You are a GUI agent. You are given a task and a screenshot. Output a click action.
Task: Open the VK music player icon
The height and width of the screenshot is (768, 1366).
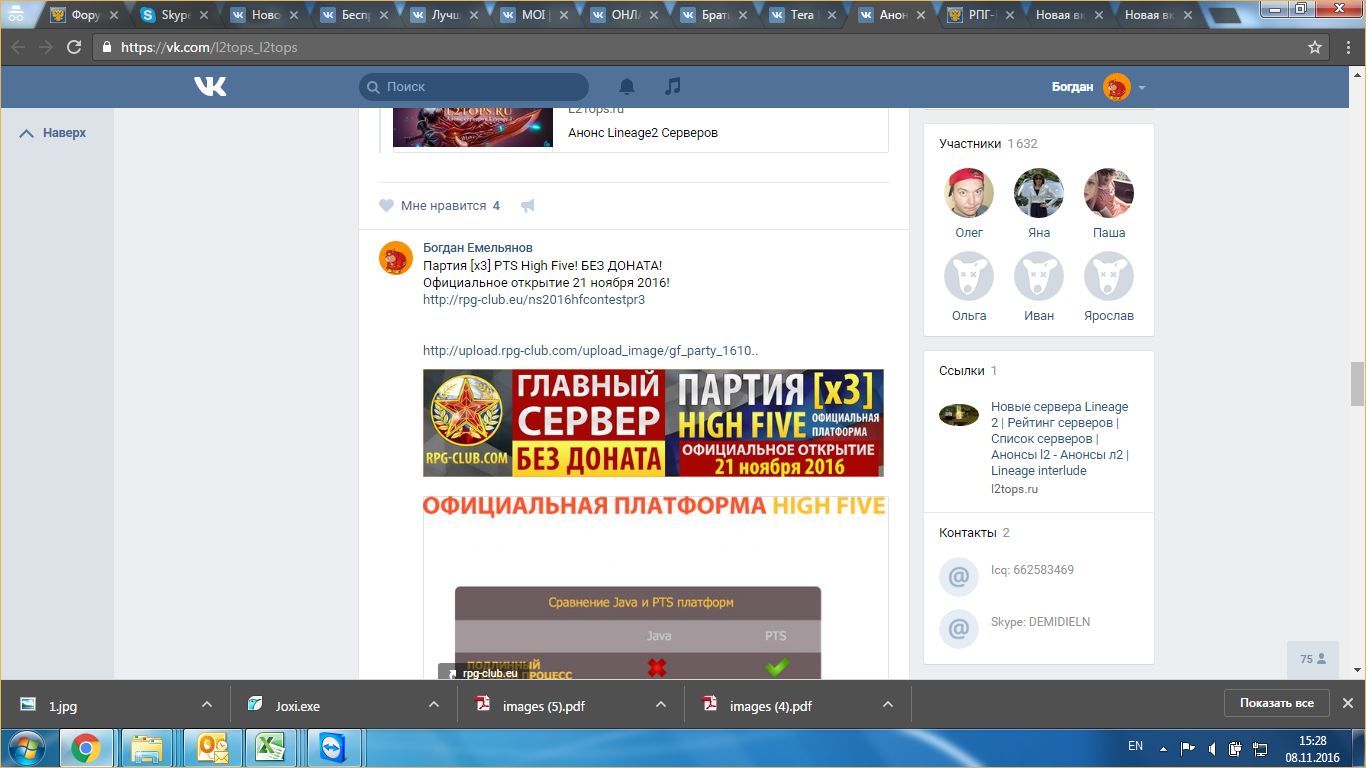tap(673, 87)
